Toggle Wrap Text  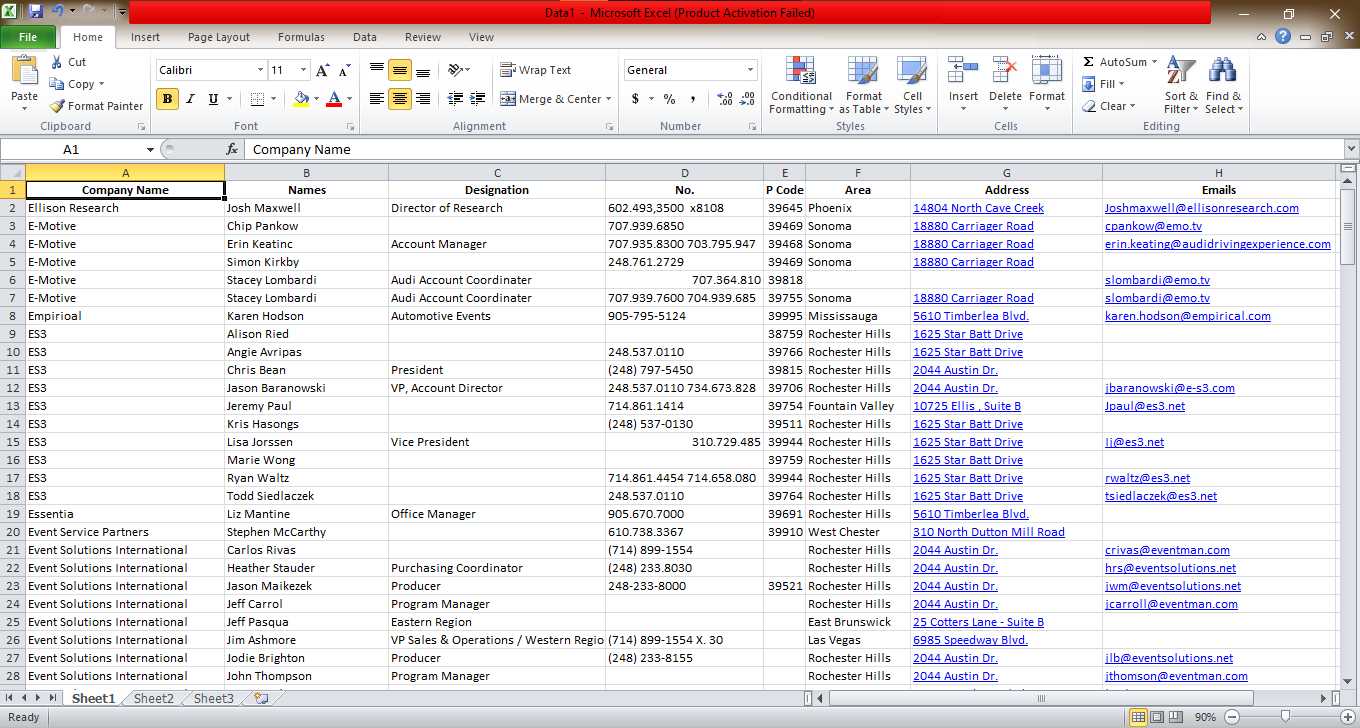pyautogui.click(x=536, y=70)
